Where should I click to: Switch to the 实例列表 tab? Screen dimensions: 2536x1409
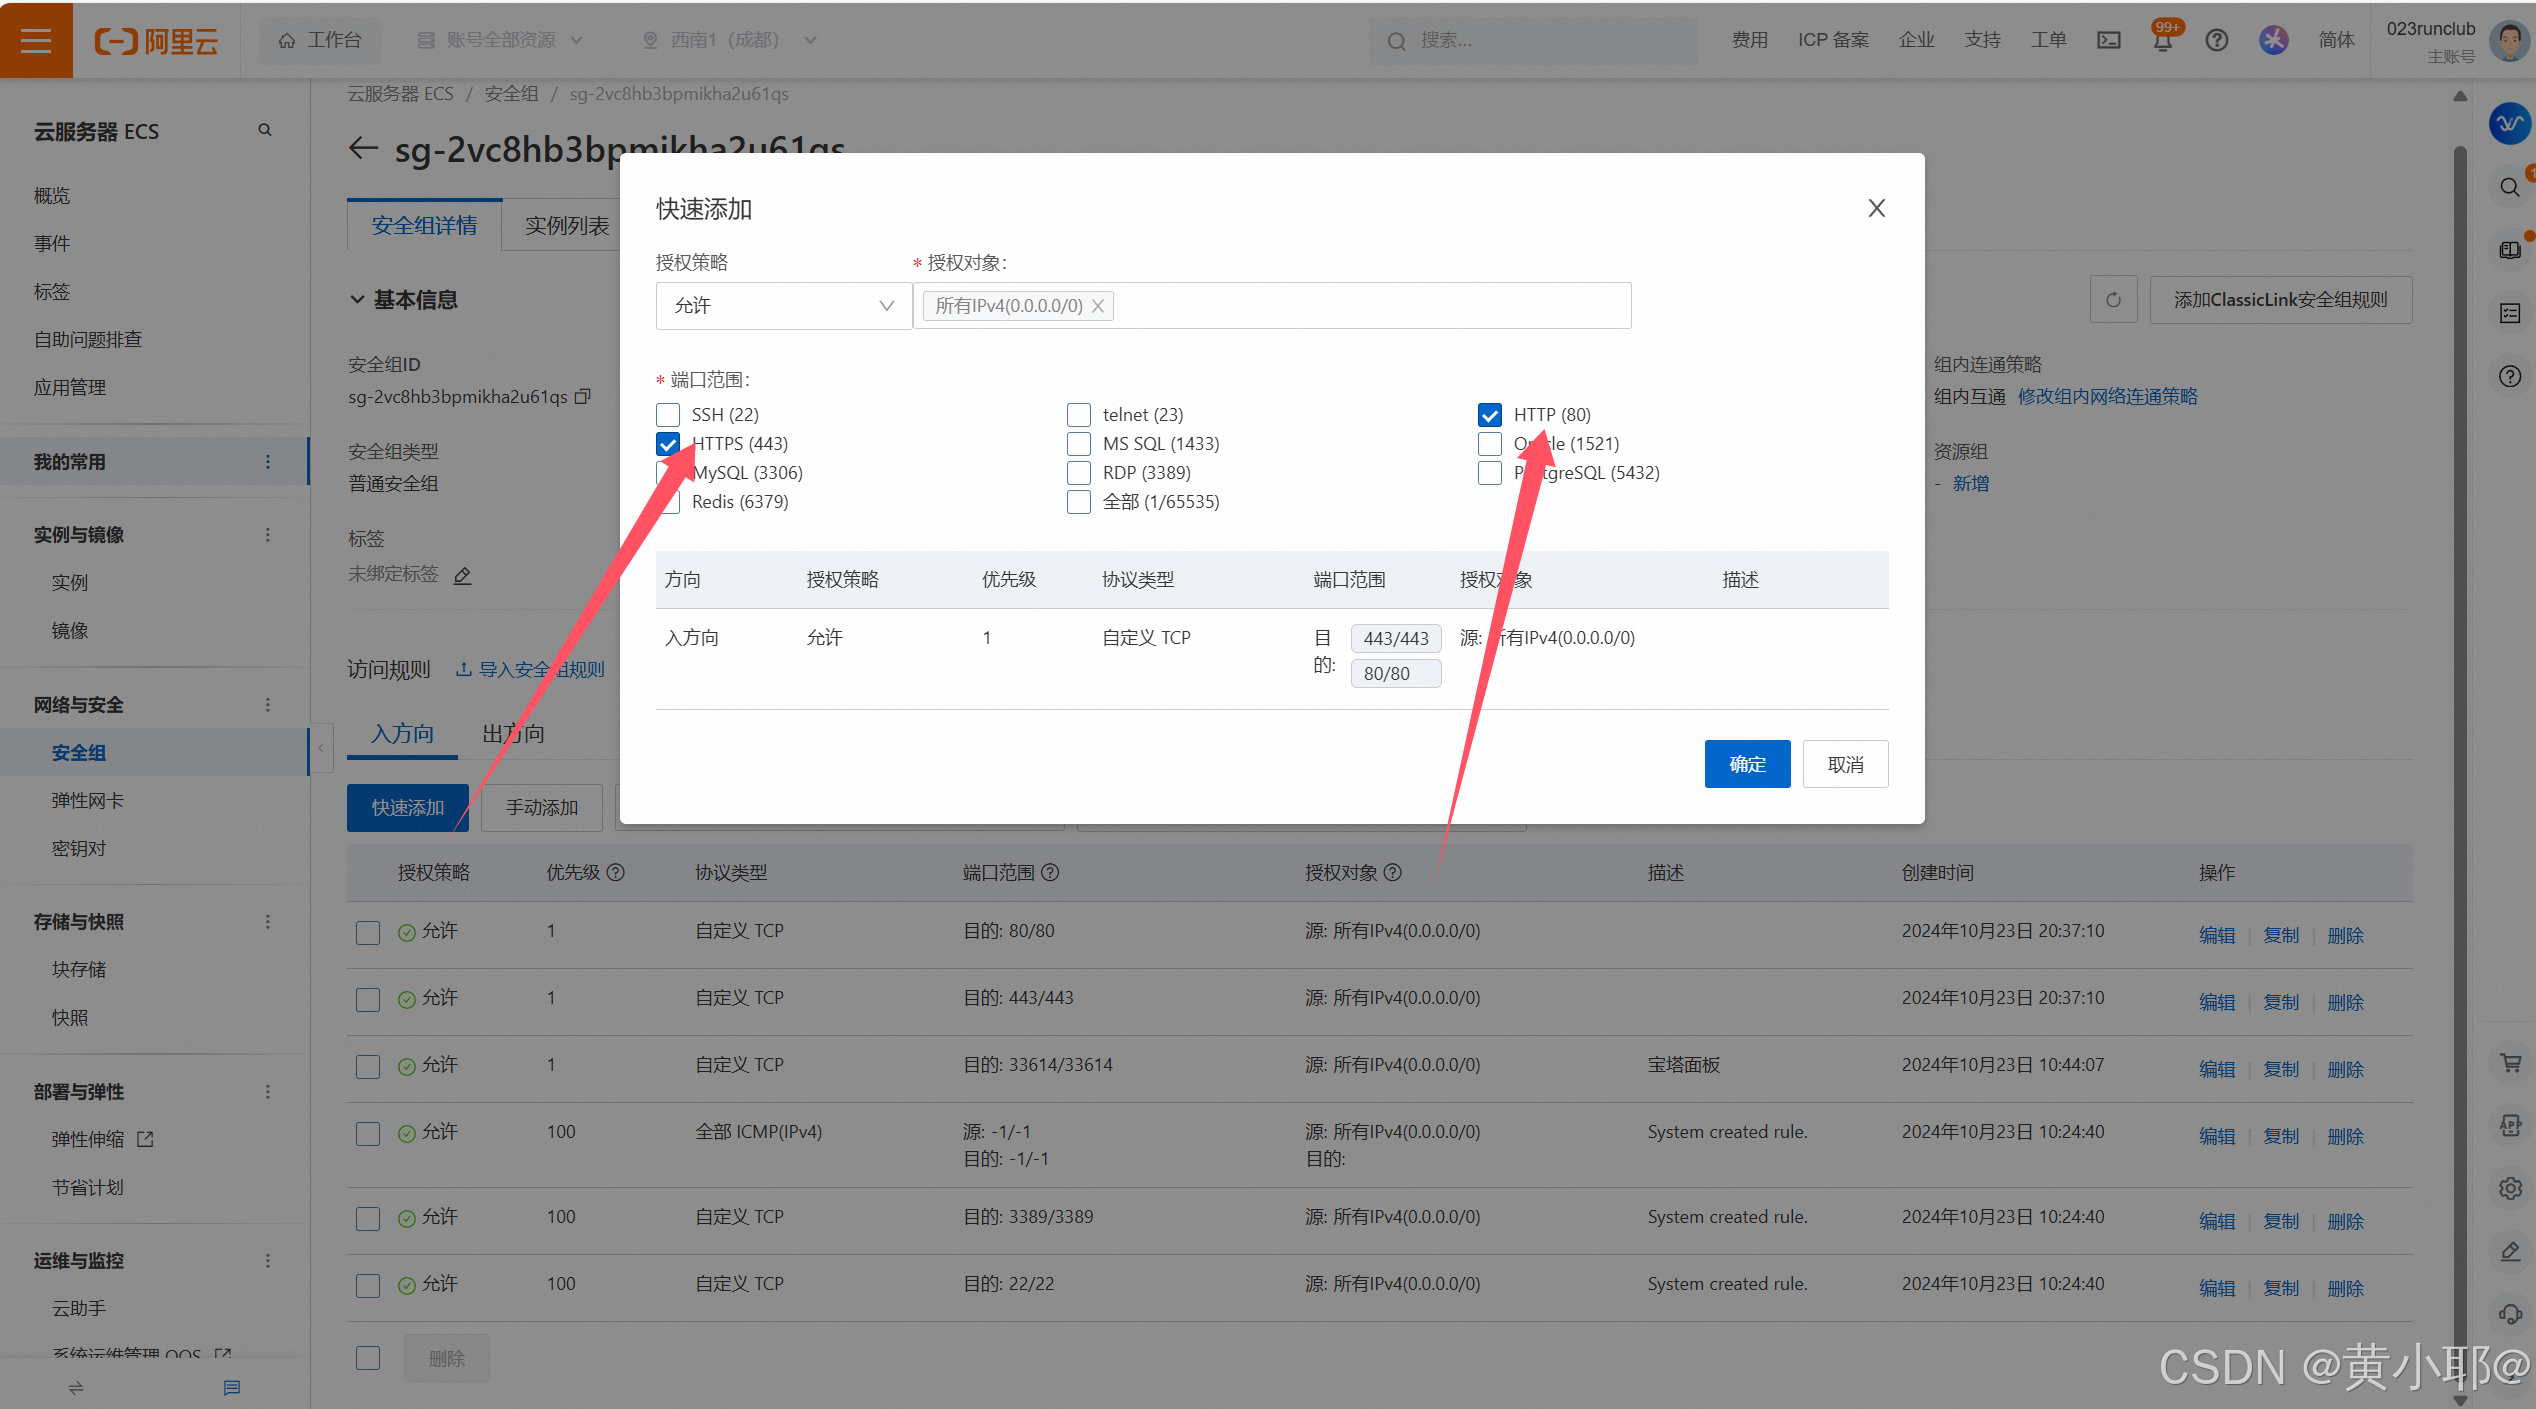(567, 226)
